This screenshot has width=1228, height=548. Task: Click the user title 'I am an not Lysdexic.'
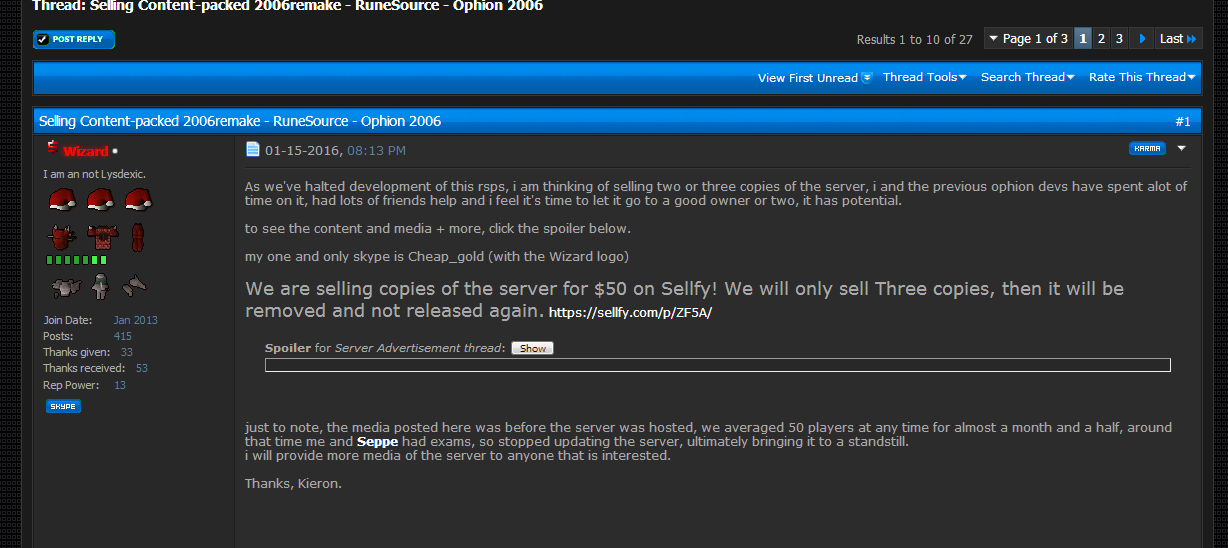94,174
